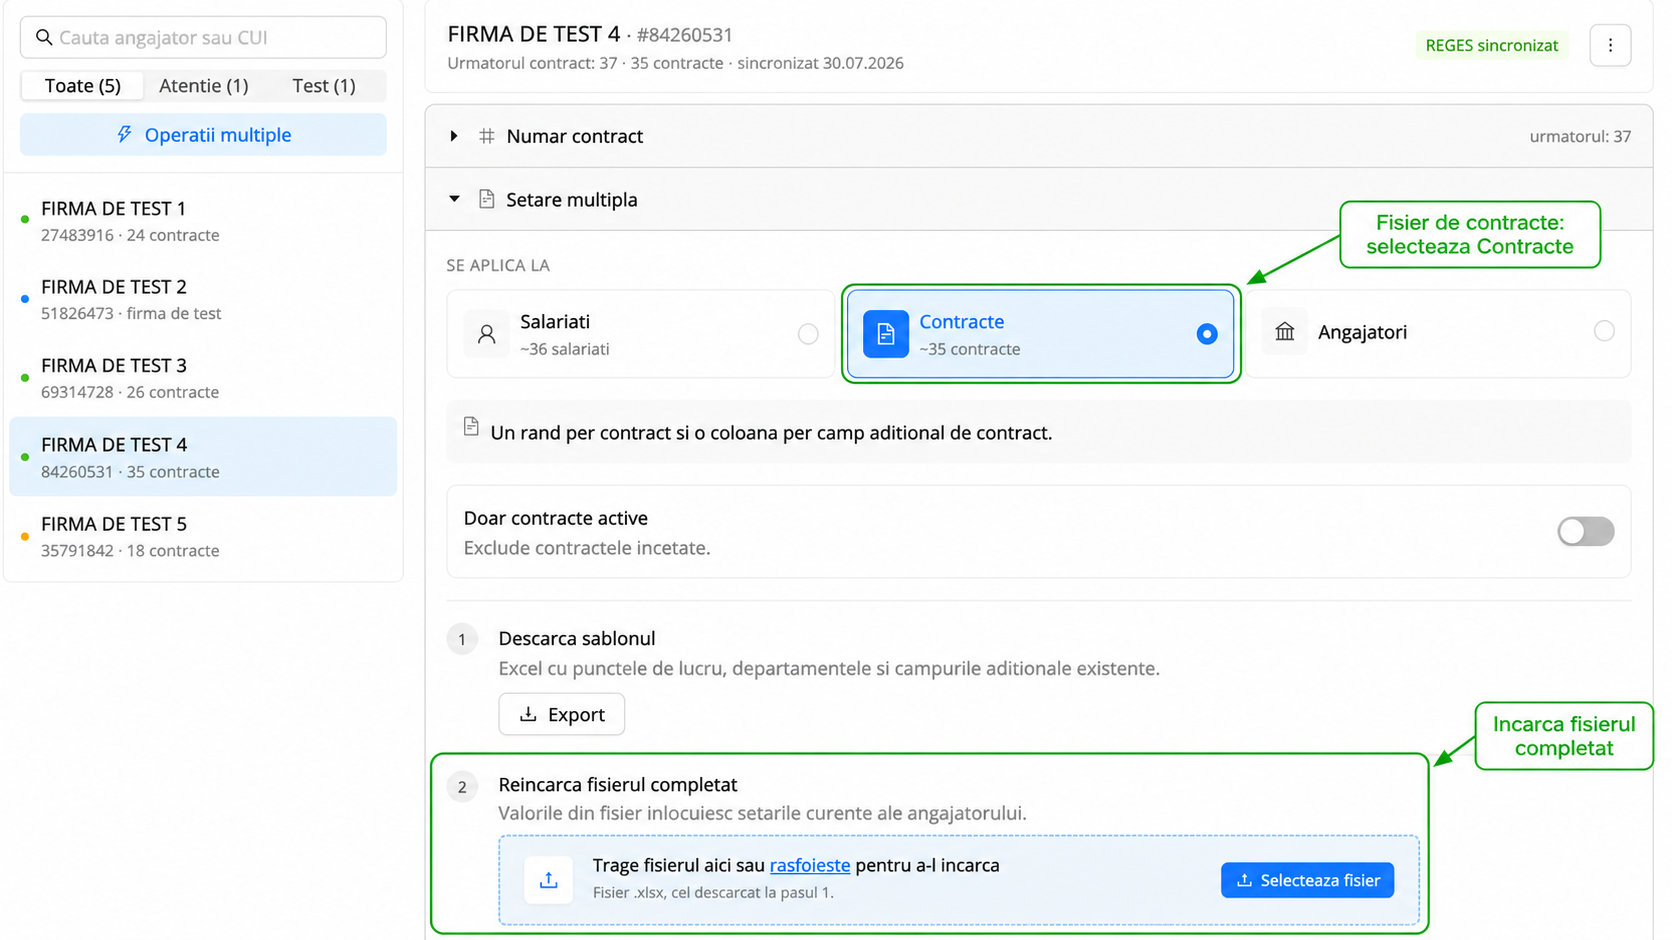Select the Salariati radio button
Viewport: 1672px width, 940px height.
pyautogui.click(x=808, y=334)
